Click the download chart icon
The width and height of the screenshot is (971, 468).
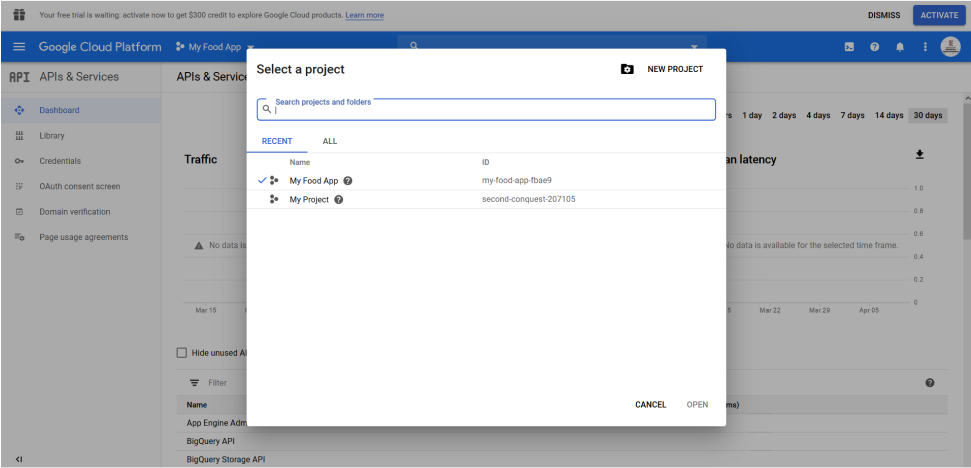920,155
